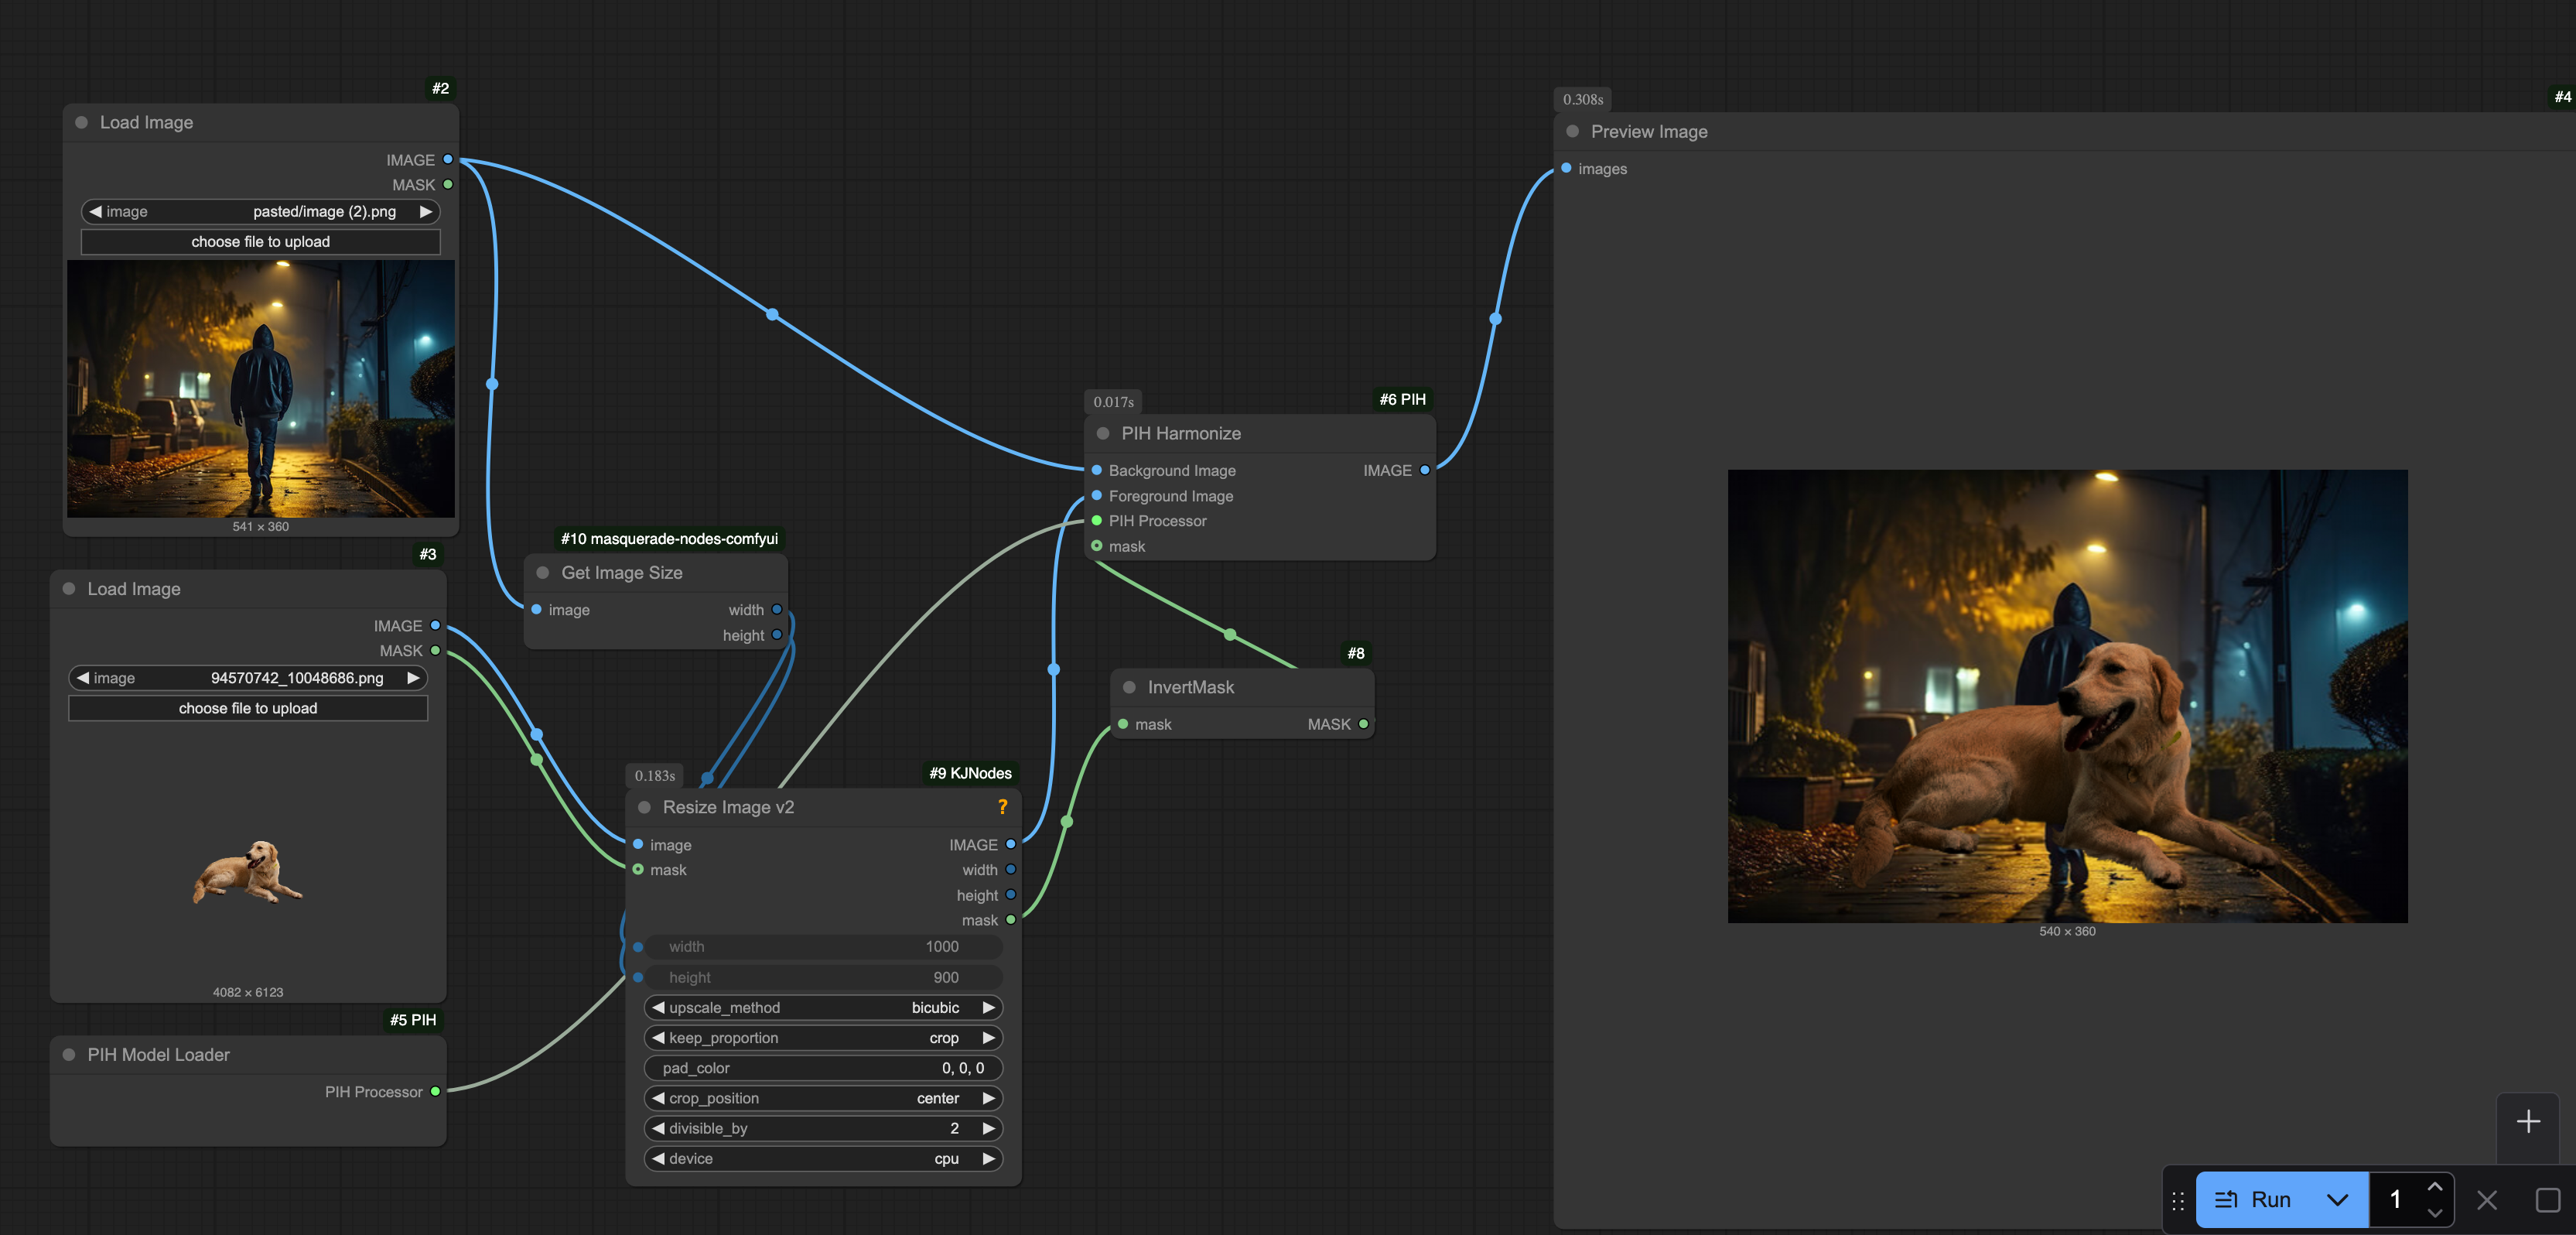Select previous image for pasted/image (2).png
The height and width of the screenshot is (1235, 2576).
click(x=96, y=211)
